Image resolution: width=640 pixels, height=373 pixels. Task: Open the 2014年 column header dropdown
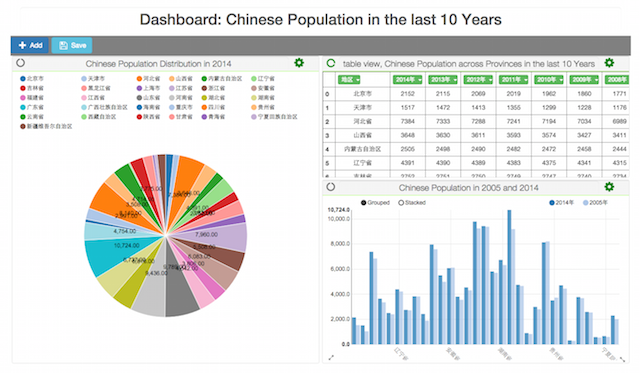pos(407,80)
